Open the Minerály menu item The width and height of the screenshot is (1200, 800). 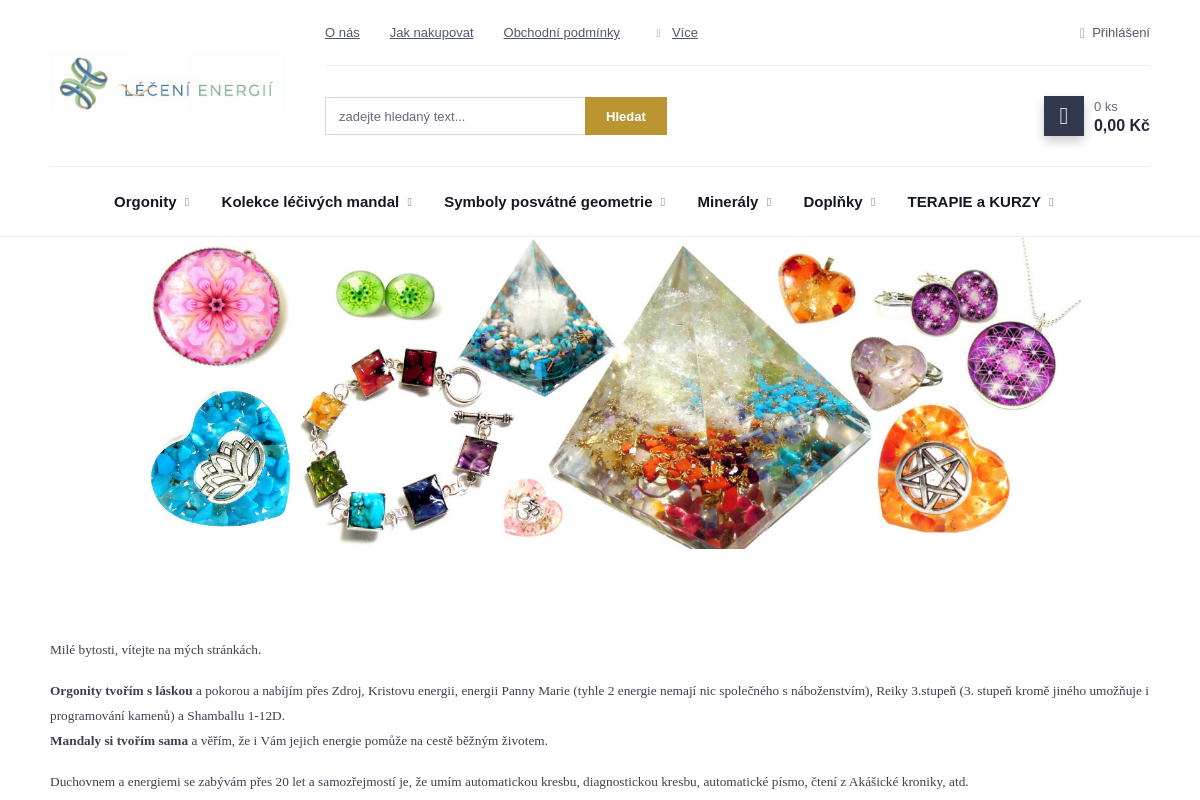[728, 202]
